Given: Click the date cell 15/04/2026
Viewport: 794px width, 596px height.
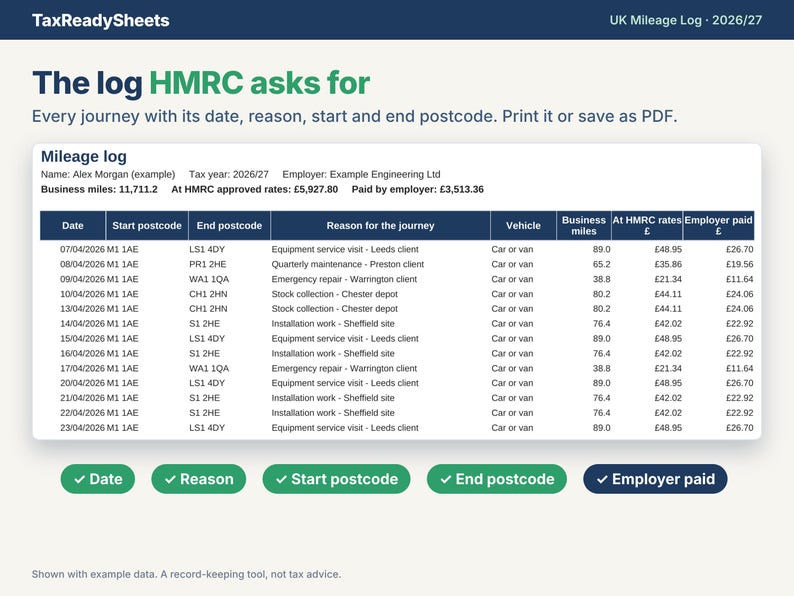Looking at the screenshot, I should coord(83,338).
